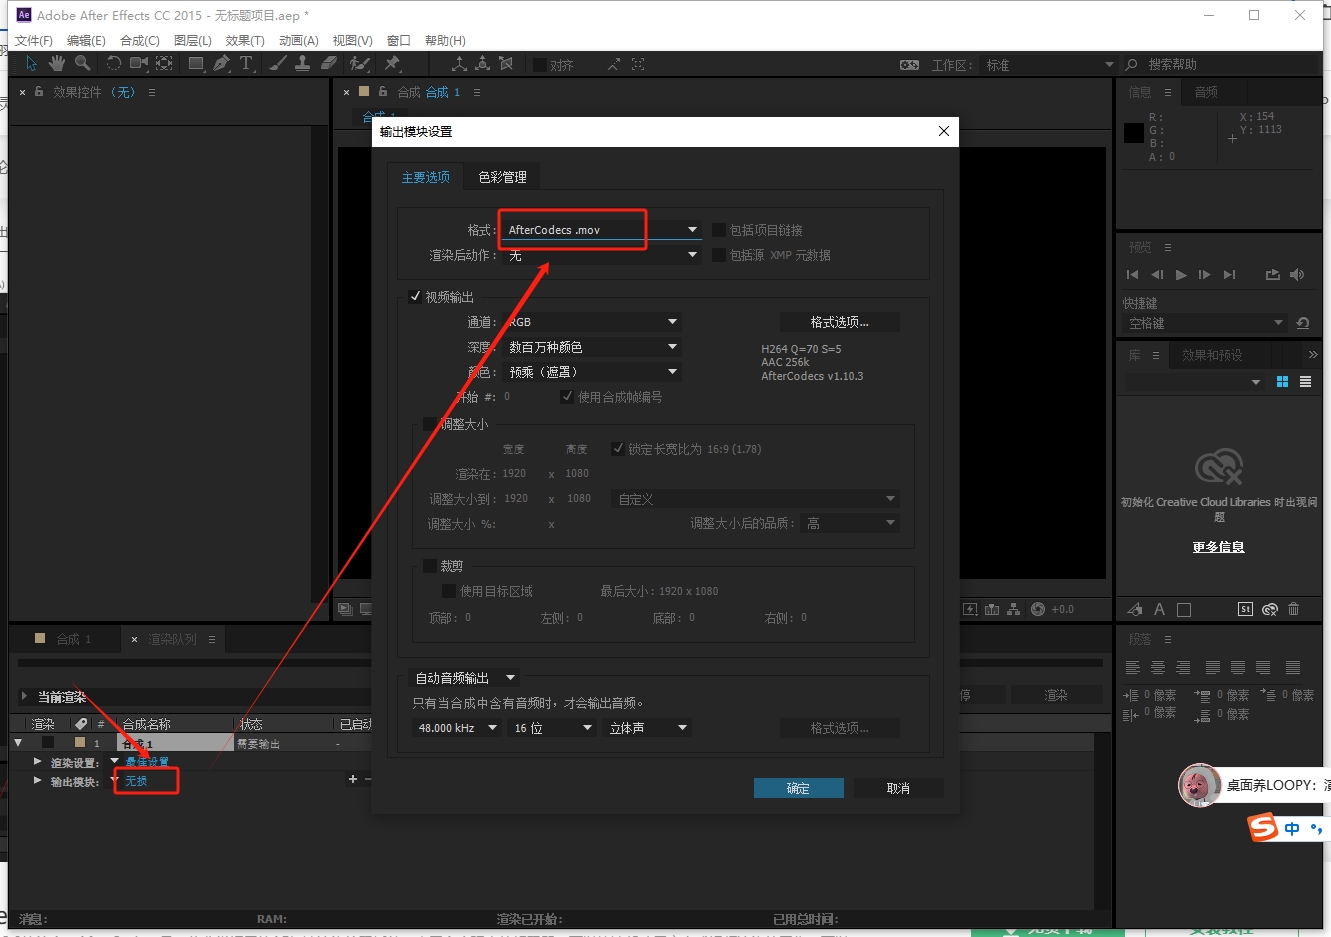Open the 通道 RGB dropdown

click(592, 322)
